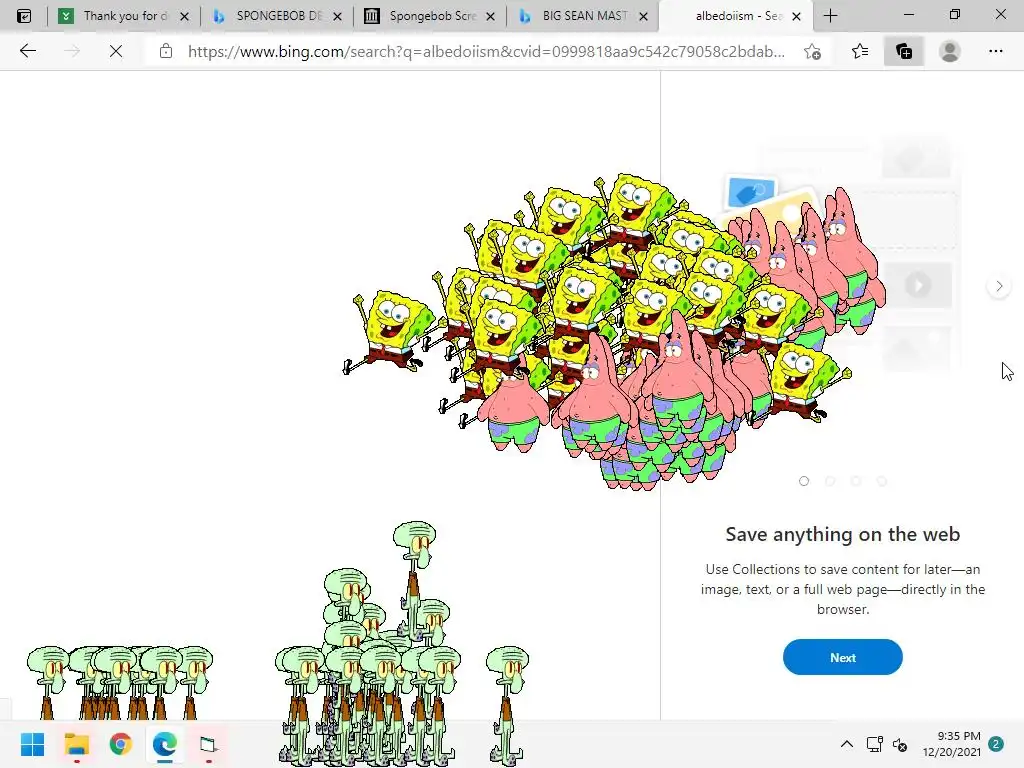Click the Bing URL address bar
Screen dimensions: 1024x768
coord(487,51)
